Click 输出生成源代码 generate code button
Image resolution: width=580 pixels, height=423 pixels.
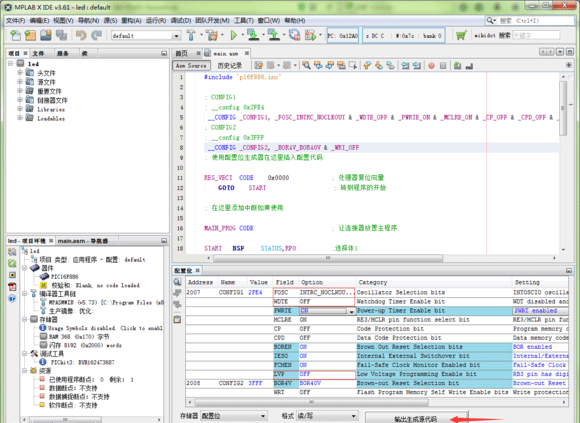pos(417,418)
